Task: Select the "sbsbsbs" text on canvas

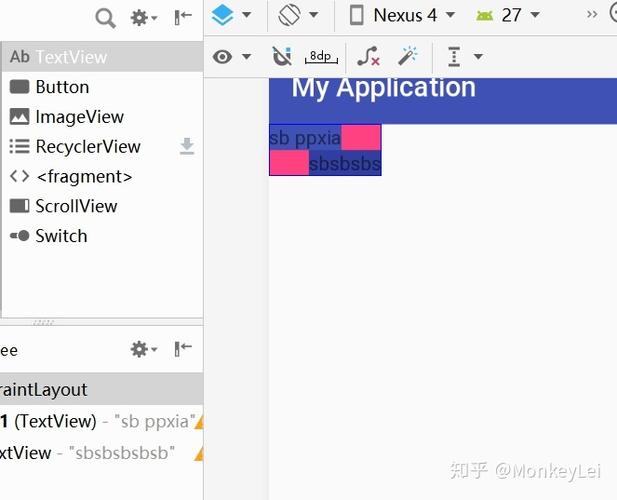Action: tap(345, 163)
